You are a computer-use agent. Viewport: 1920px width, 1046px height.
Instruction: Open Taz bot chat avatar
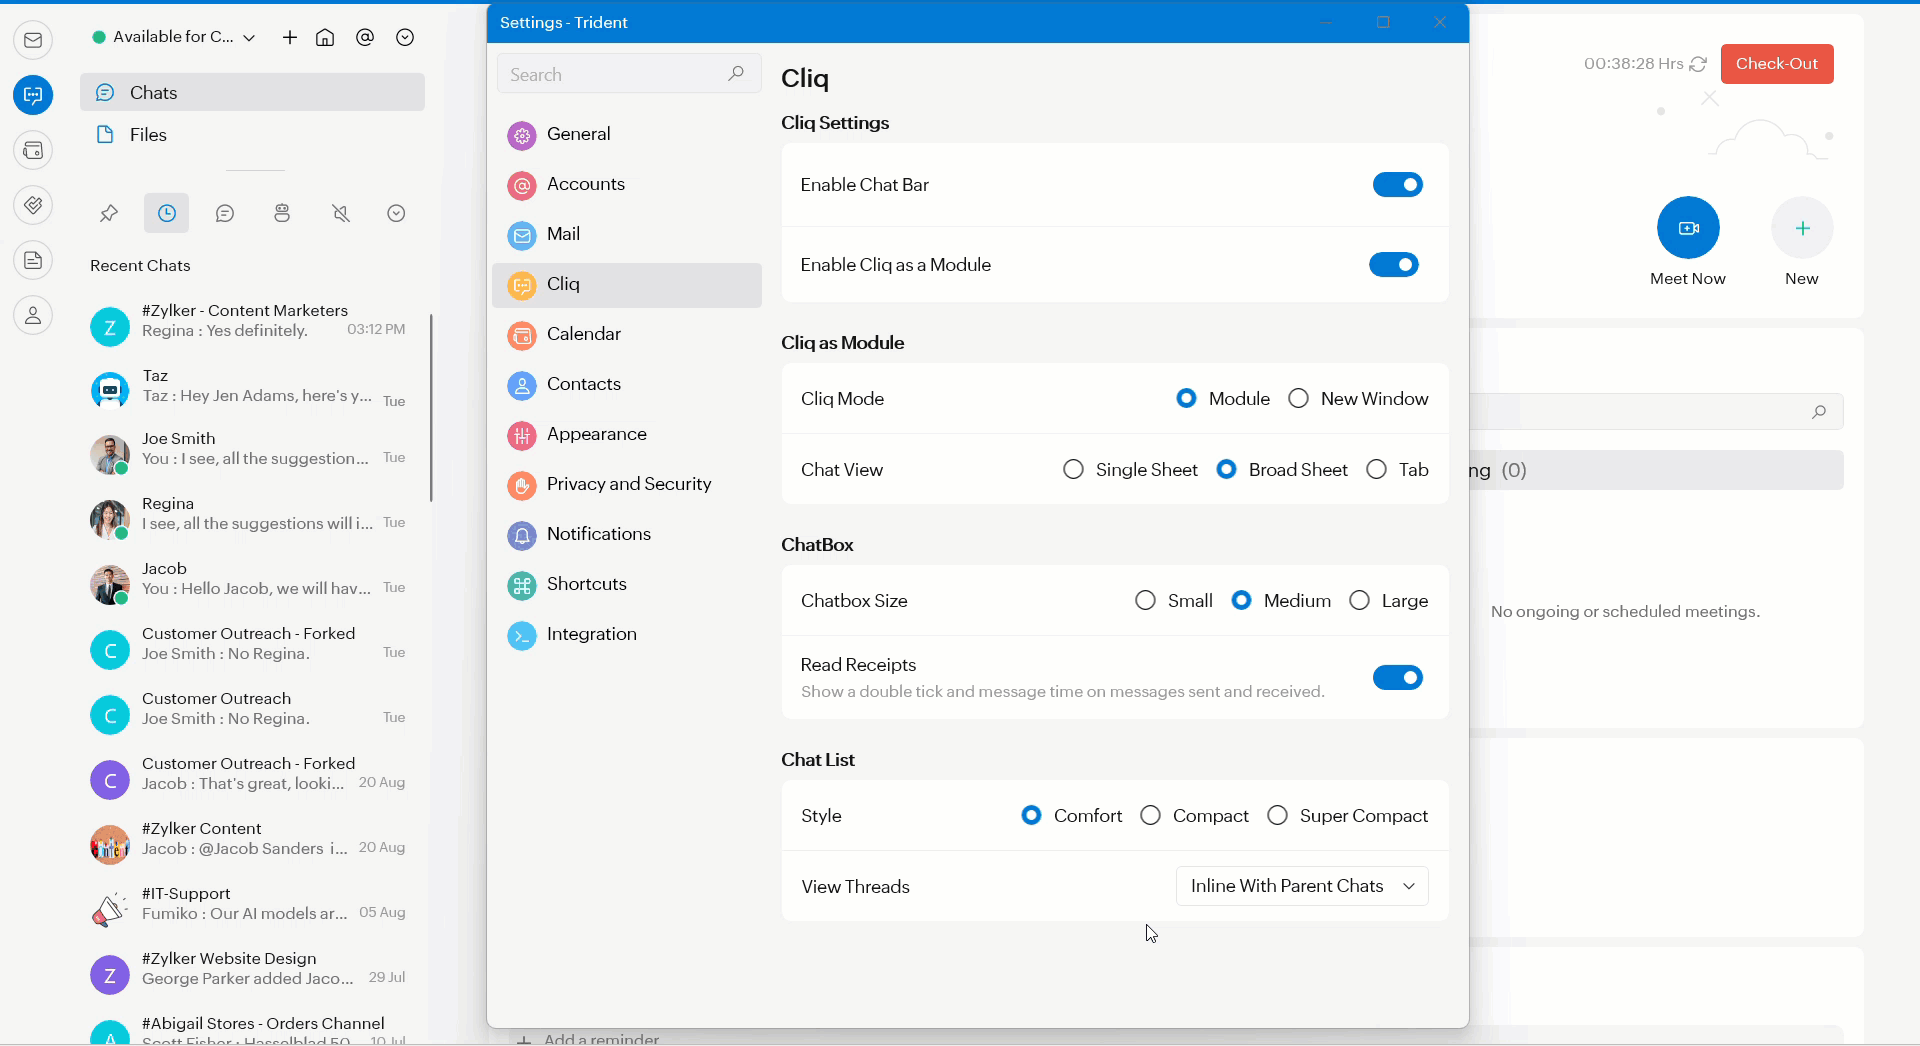[x=110, y=389]
